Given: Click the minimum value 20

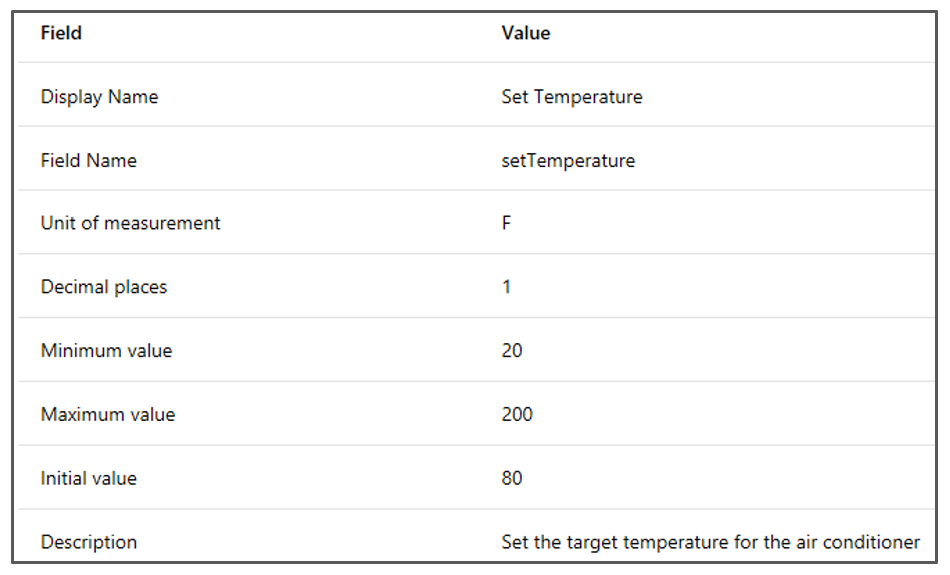Looking at the screenshot, I should point(512,351).
